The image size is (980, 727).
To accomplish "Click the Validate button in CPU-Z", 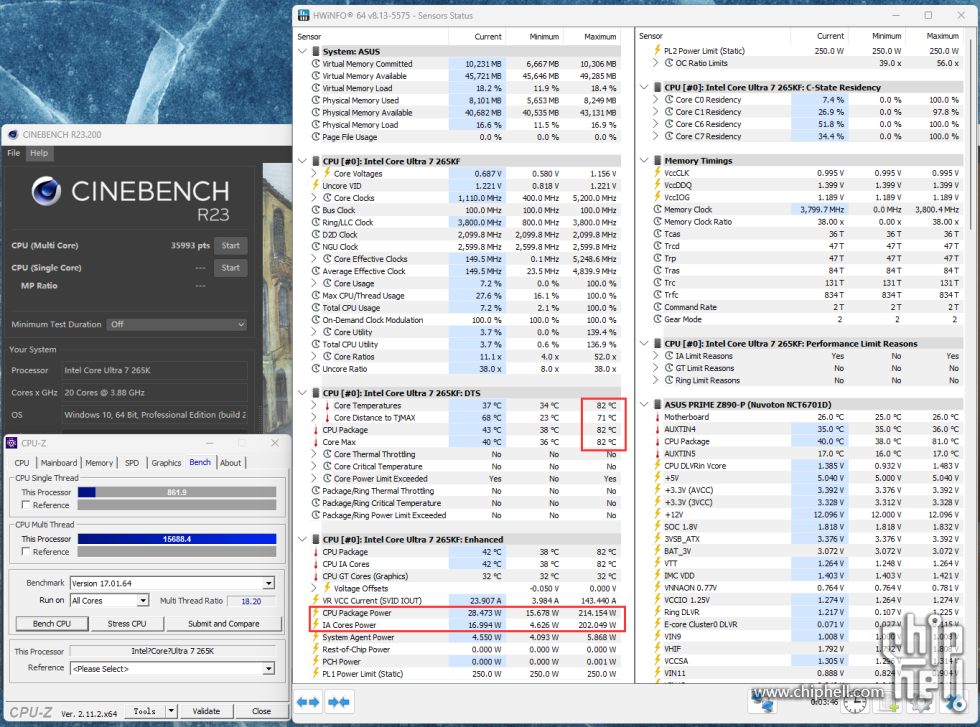I will 206,711.
